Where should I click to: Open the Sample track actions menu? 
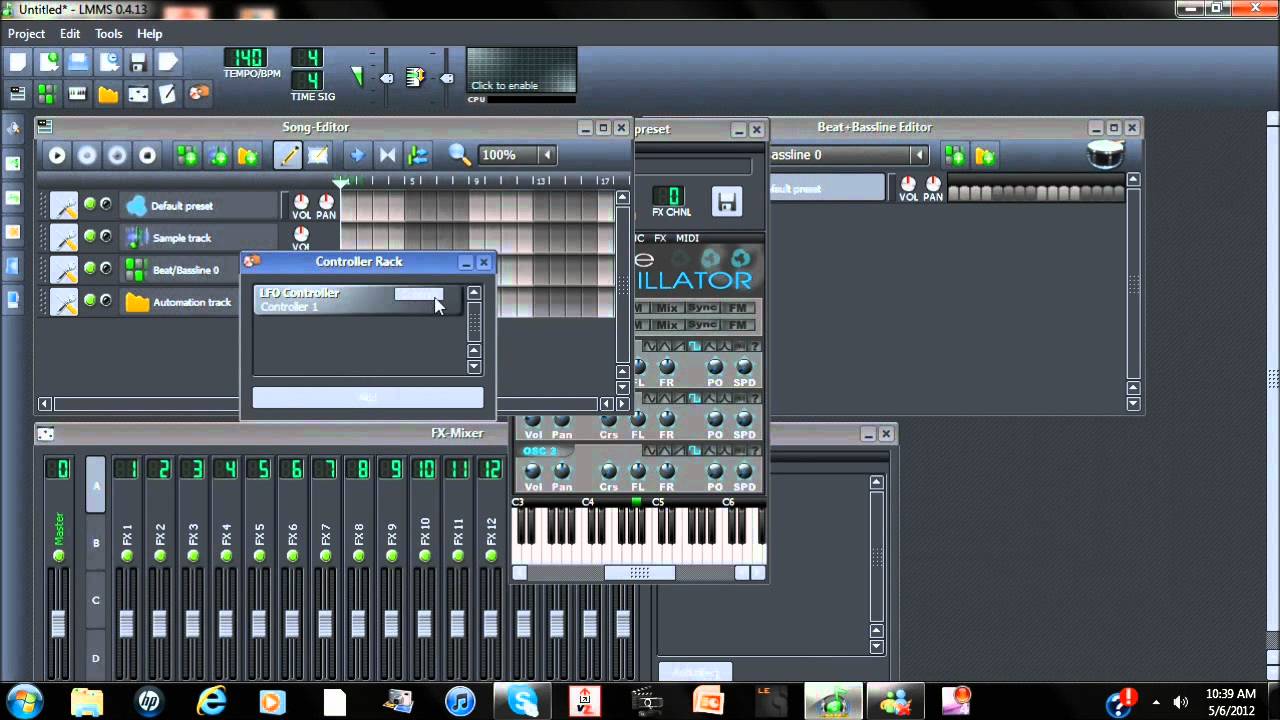[64, 237]
